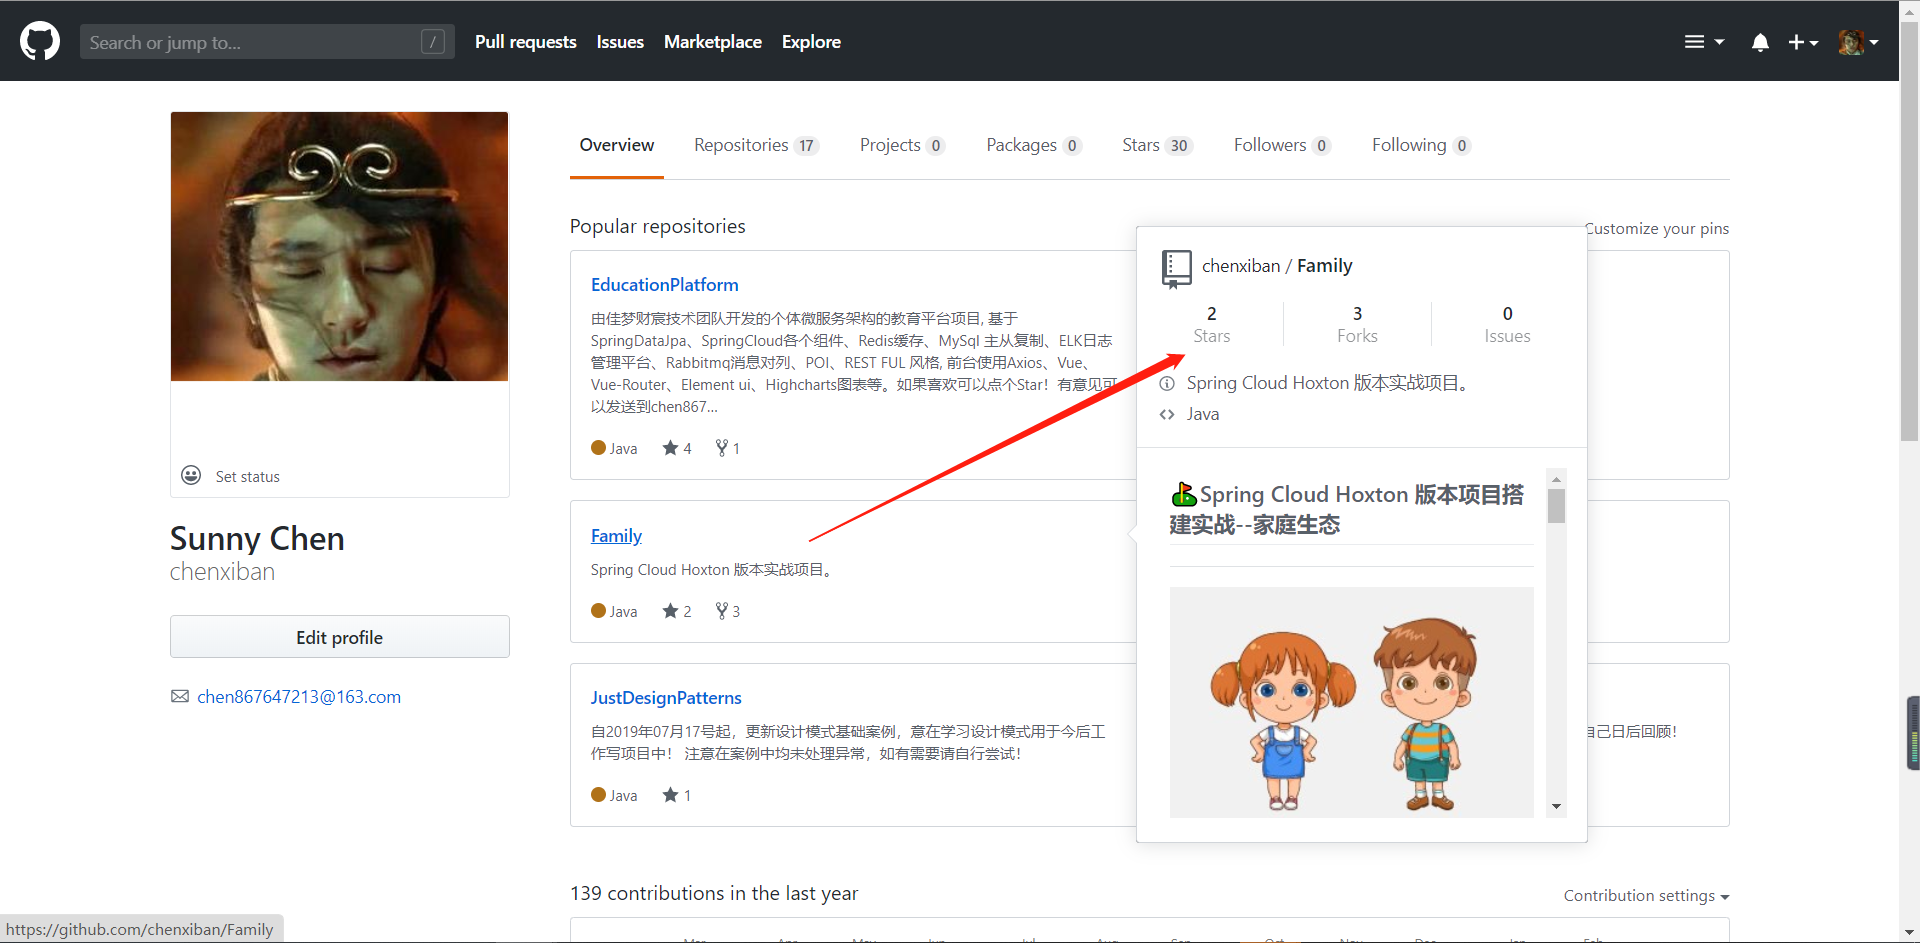Switch to the Projects tab

click(902, 145)
